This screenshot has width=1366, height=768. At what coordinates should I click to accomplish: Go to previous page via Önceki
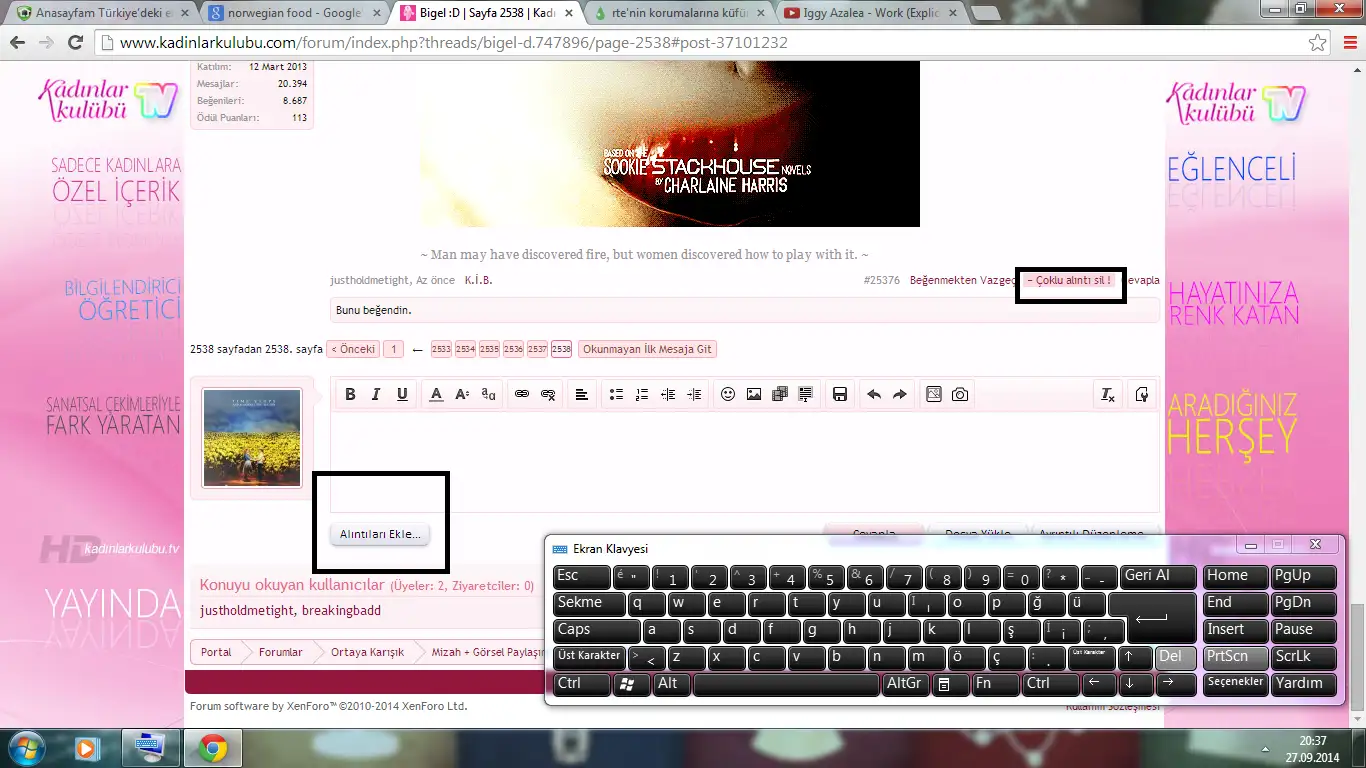pyautogui.click(x=353, y=349)
